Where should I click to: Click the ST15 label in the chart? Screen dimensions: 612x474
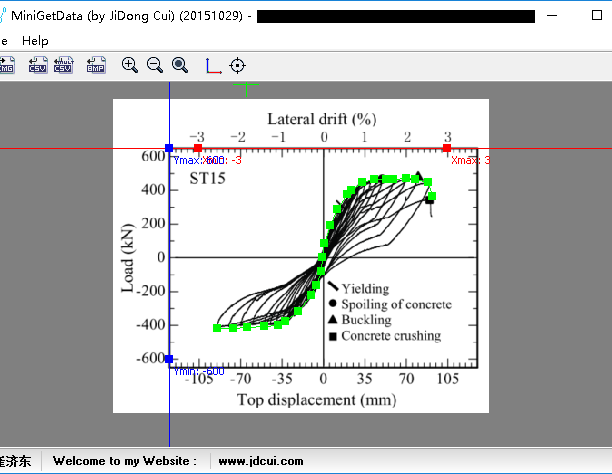click(207, 180)
